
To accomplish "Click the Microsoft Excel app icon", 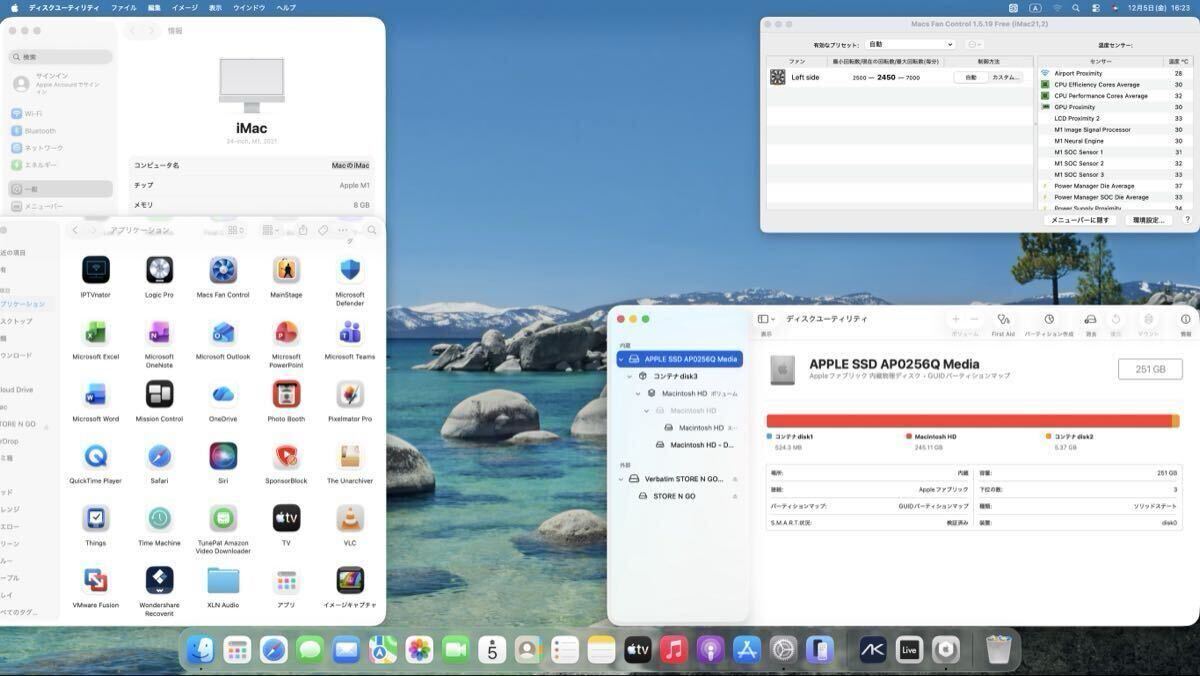I will pos(96,333).
